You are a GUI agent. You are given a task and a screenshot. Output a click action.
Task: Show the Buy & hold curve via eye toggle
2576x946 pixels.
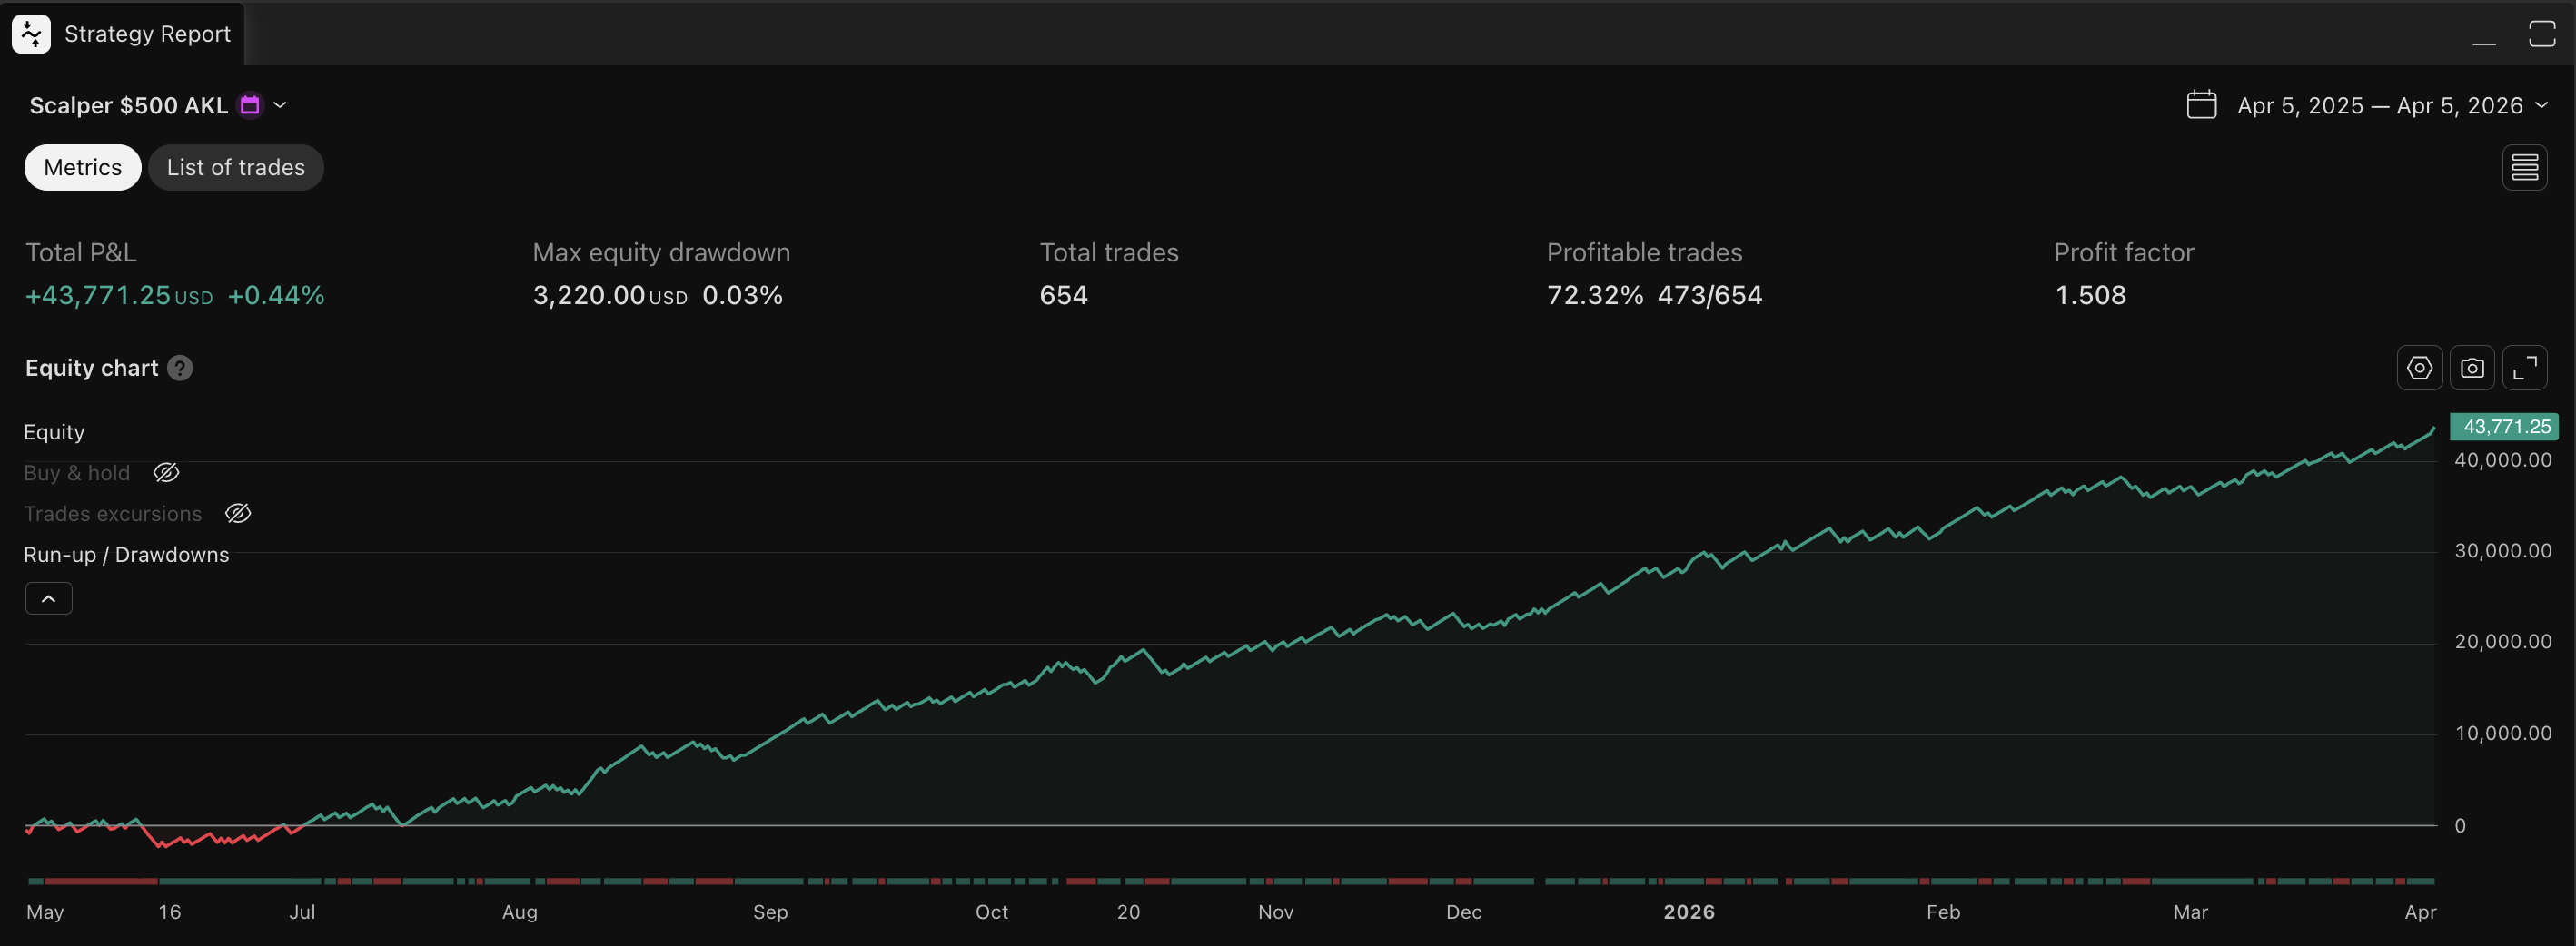[166, 472]
